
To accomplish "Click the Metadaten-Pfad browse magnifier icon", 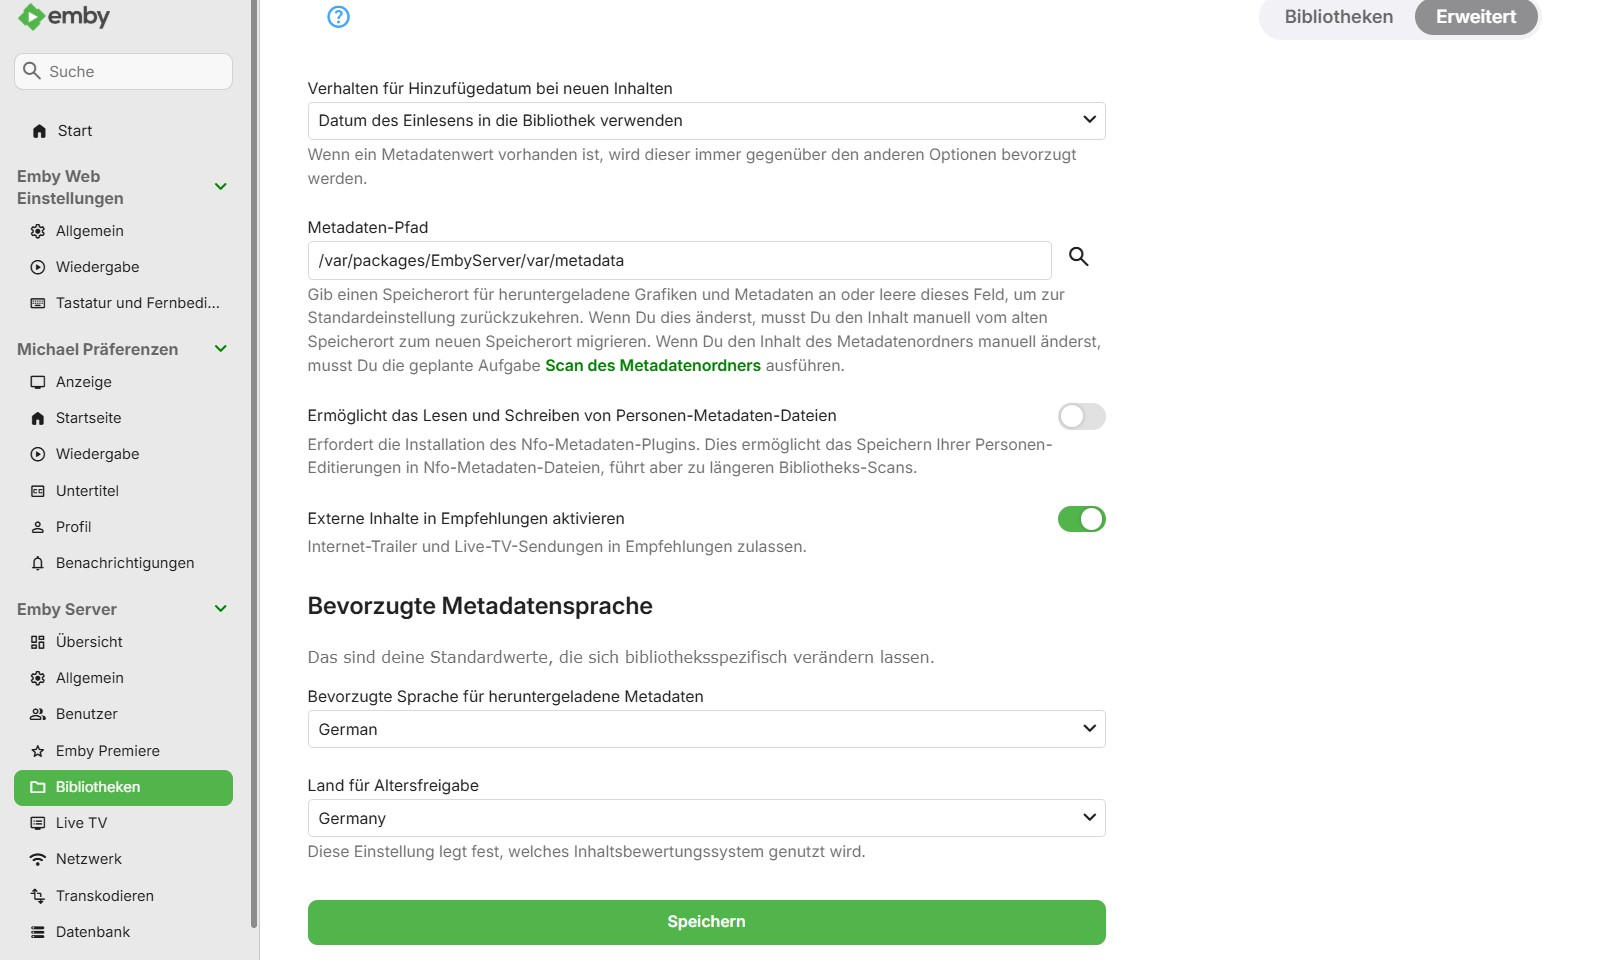I will point(1078,257).
